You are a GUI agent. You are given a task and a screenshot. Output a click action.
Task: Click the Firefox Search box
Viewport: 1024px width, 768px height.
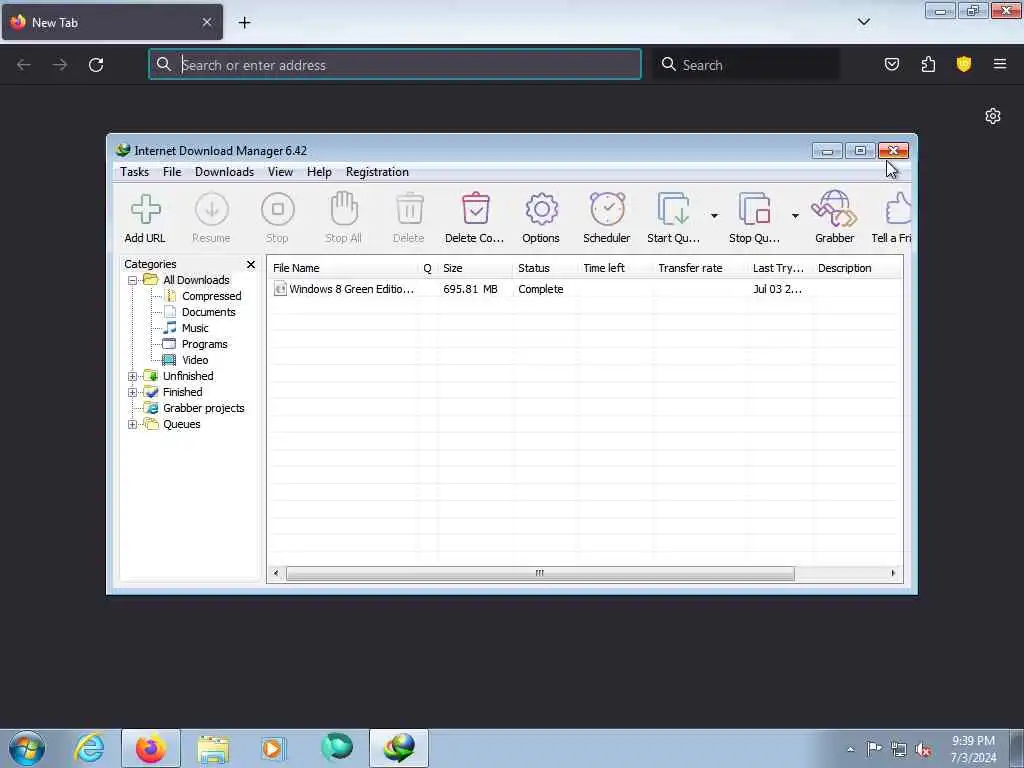tap(746, 65)
